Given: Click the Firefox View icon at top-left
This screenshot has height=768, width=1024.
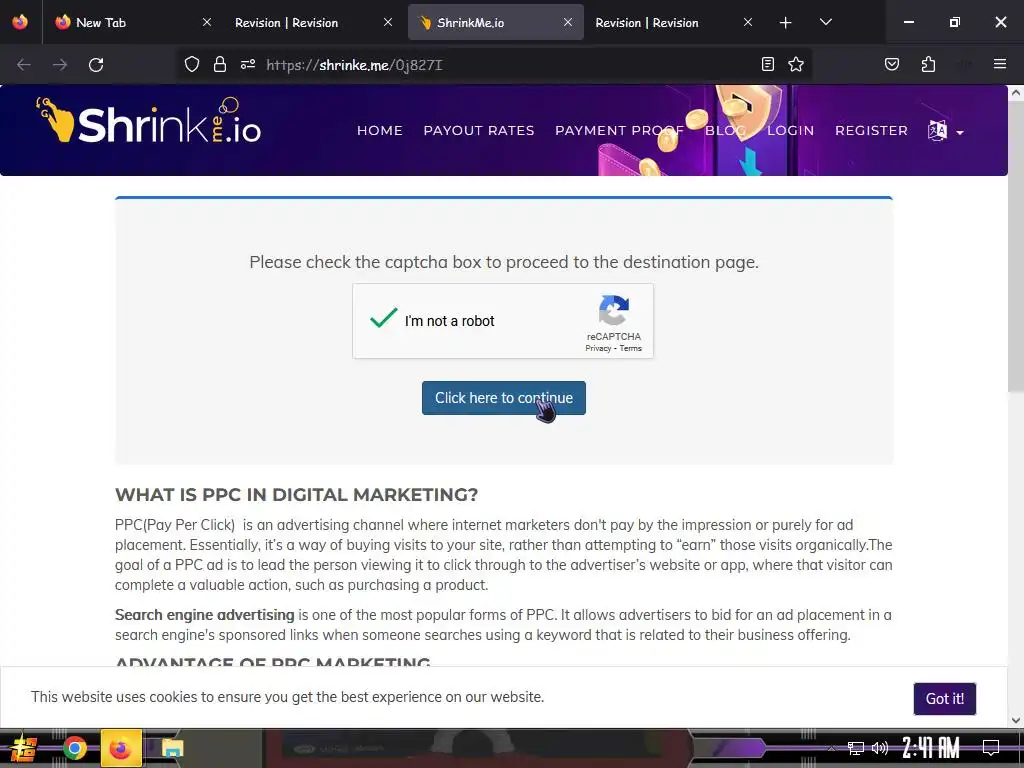Looking at the screenshot, I should point(20,22).
